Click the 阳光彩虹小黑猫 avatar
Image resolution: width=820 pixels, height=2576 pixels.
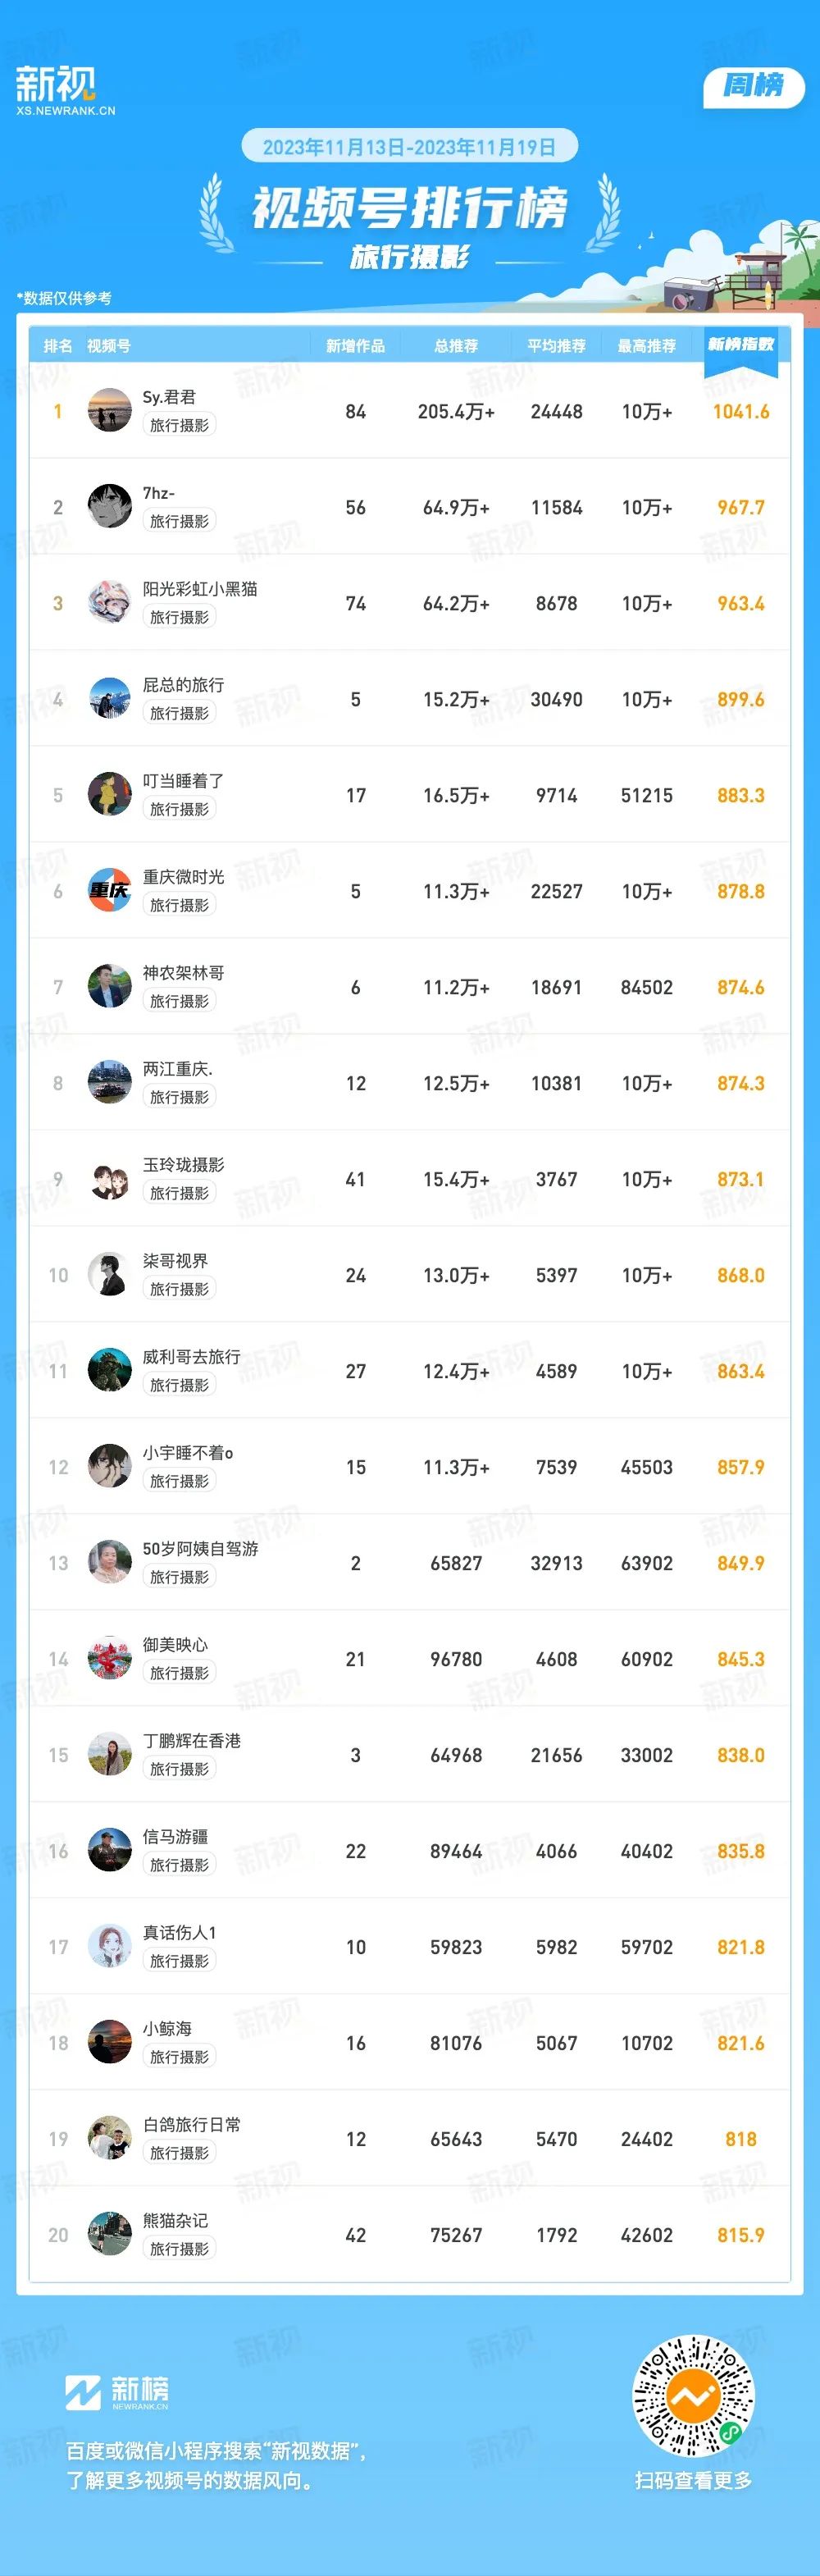[110, 602]
